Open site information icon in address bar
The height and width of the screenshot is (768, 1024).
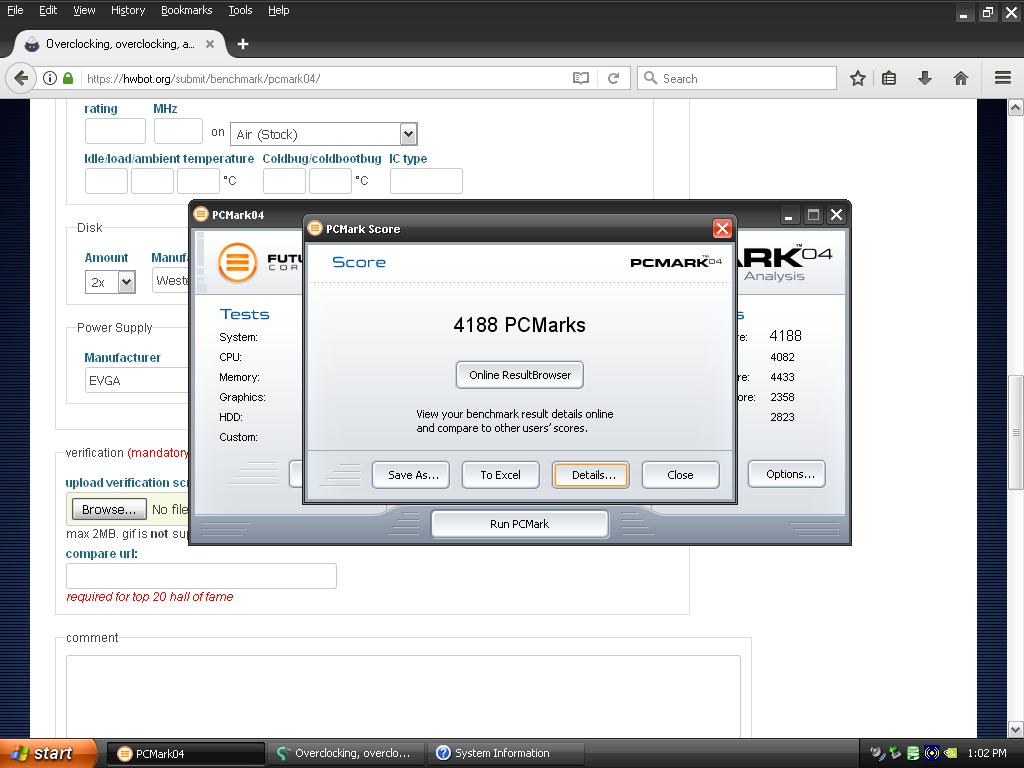(50, 78)
